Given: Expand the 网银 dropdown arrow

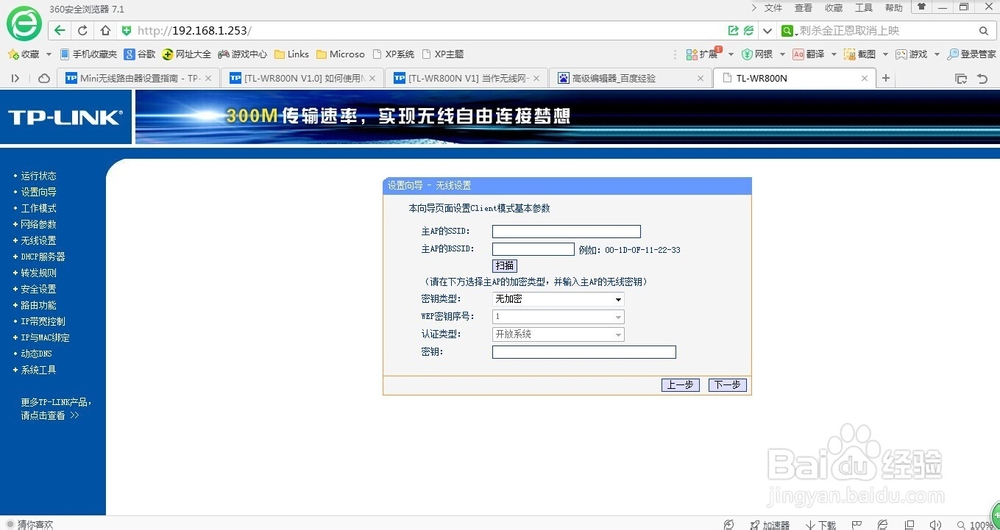Looking at the screenshot, I should click(x=782, y=54).
